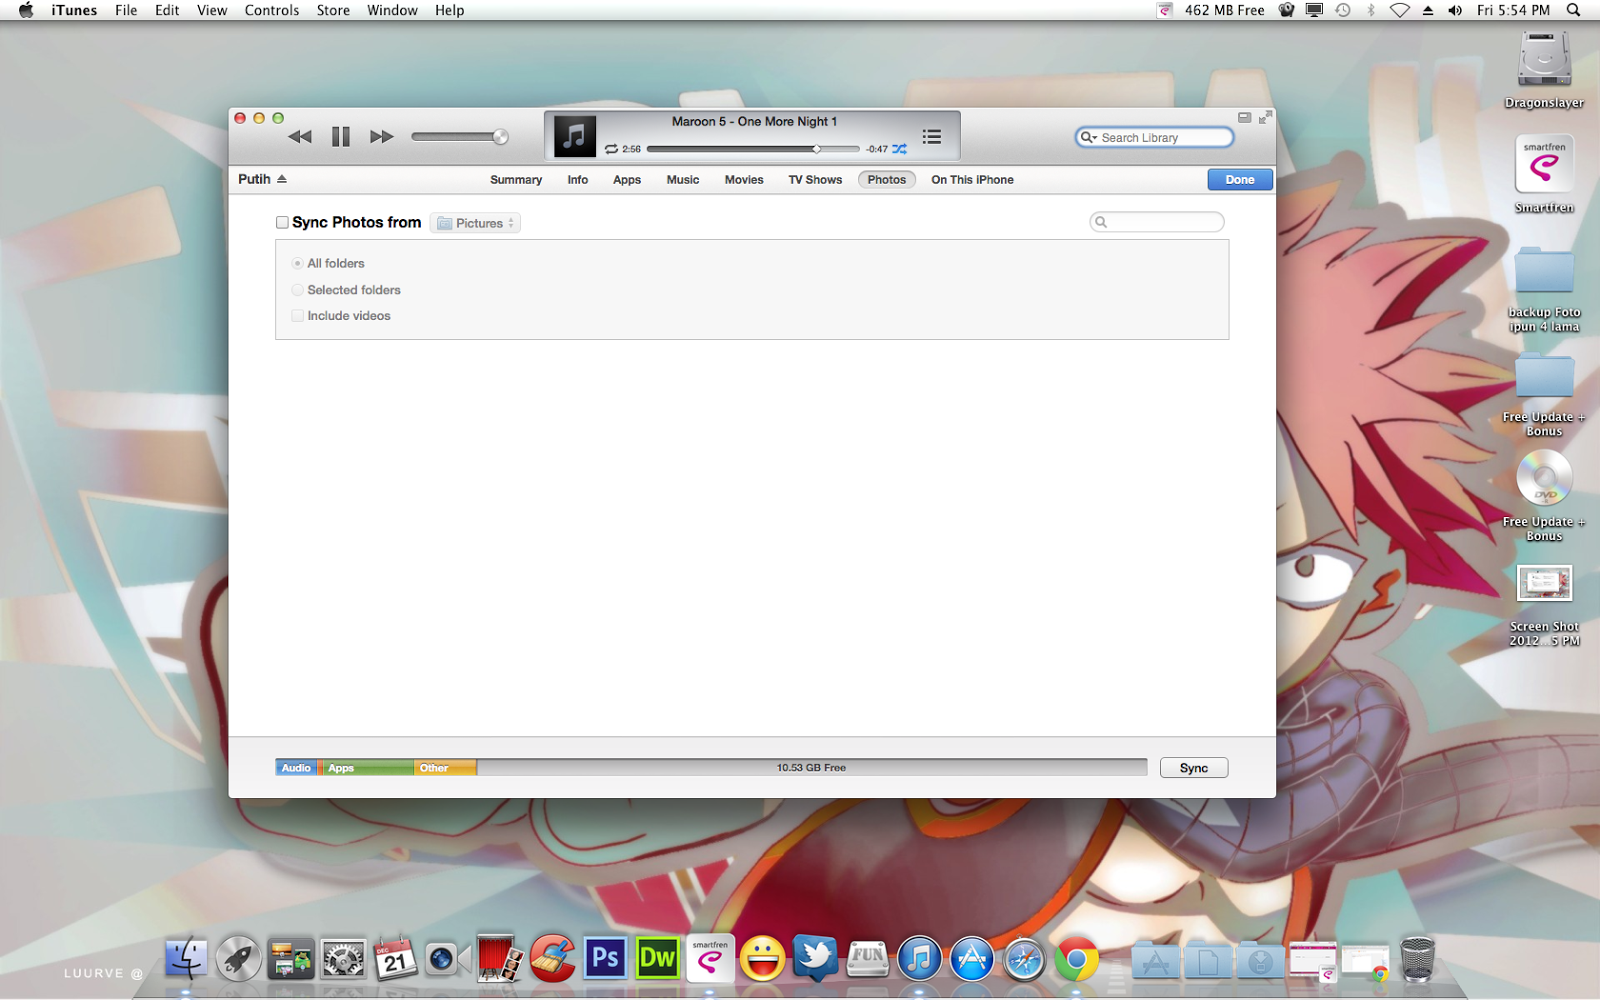Seek within the song progress bar
This screenshot has width=1600, height=1000.
pyautogui.click(x=753, y=149)
